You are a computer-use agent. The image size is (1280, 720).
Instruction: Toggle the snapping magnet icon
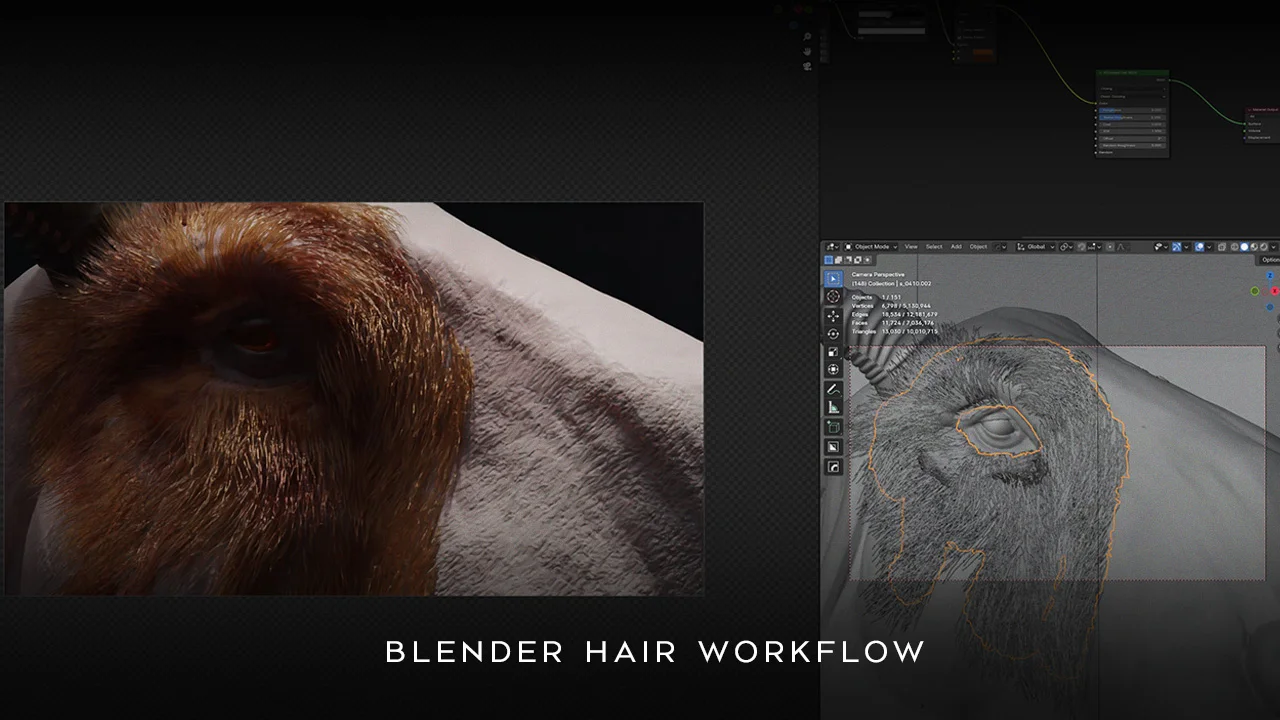click(x=1082, y=247)
